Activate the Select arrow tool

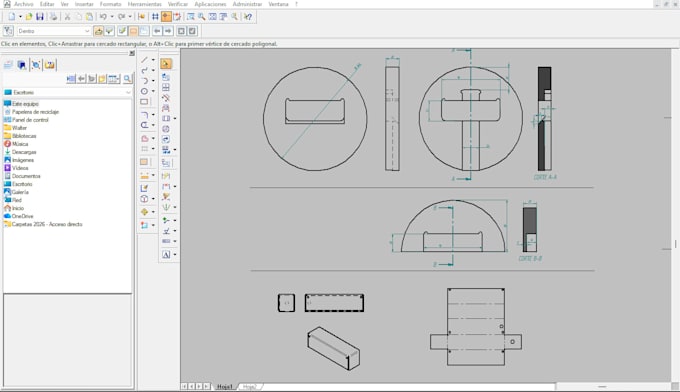[166, 64]
